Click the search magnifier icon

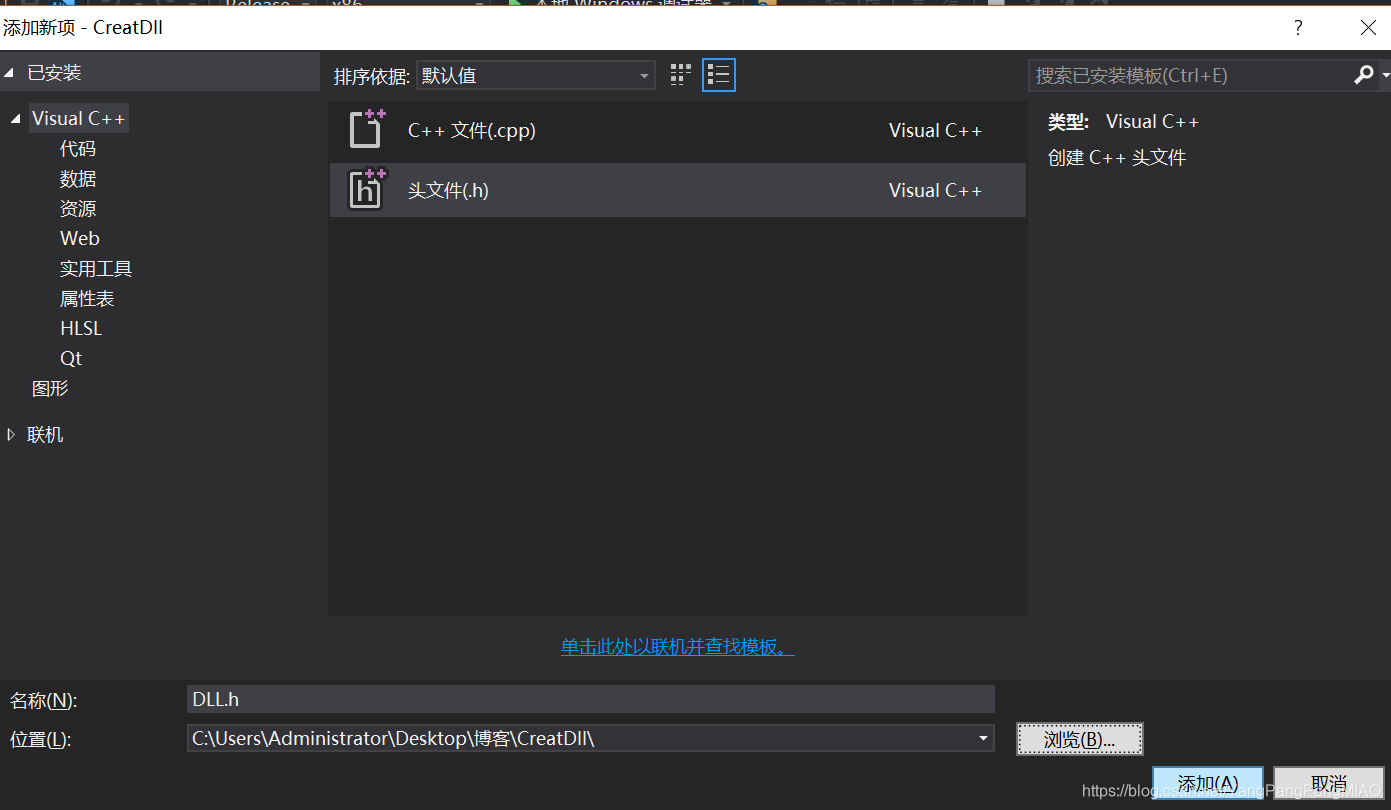tap(1364, 75)
